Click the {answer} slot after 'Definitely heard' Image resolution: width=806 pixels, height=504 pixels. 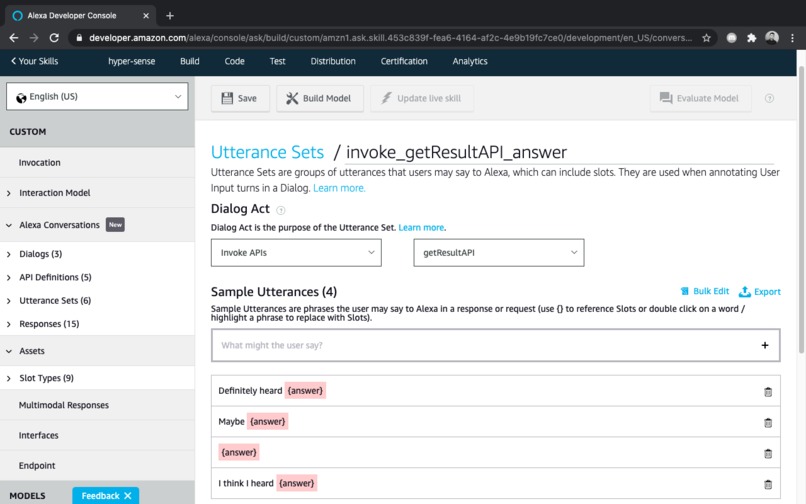pos(305,391)
